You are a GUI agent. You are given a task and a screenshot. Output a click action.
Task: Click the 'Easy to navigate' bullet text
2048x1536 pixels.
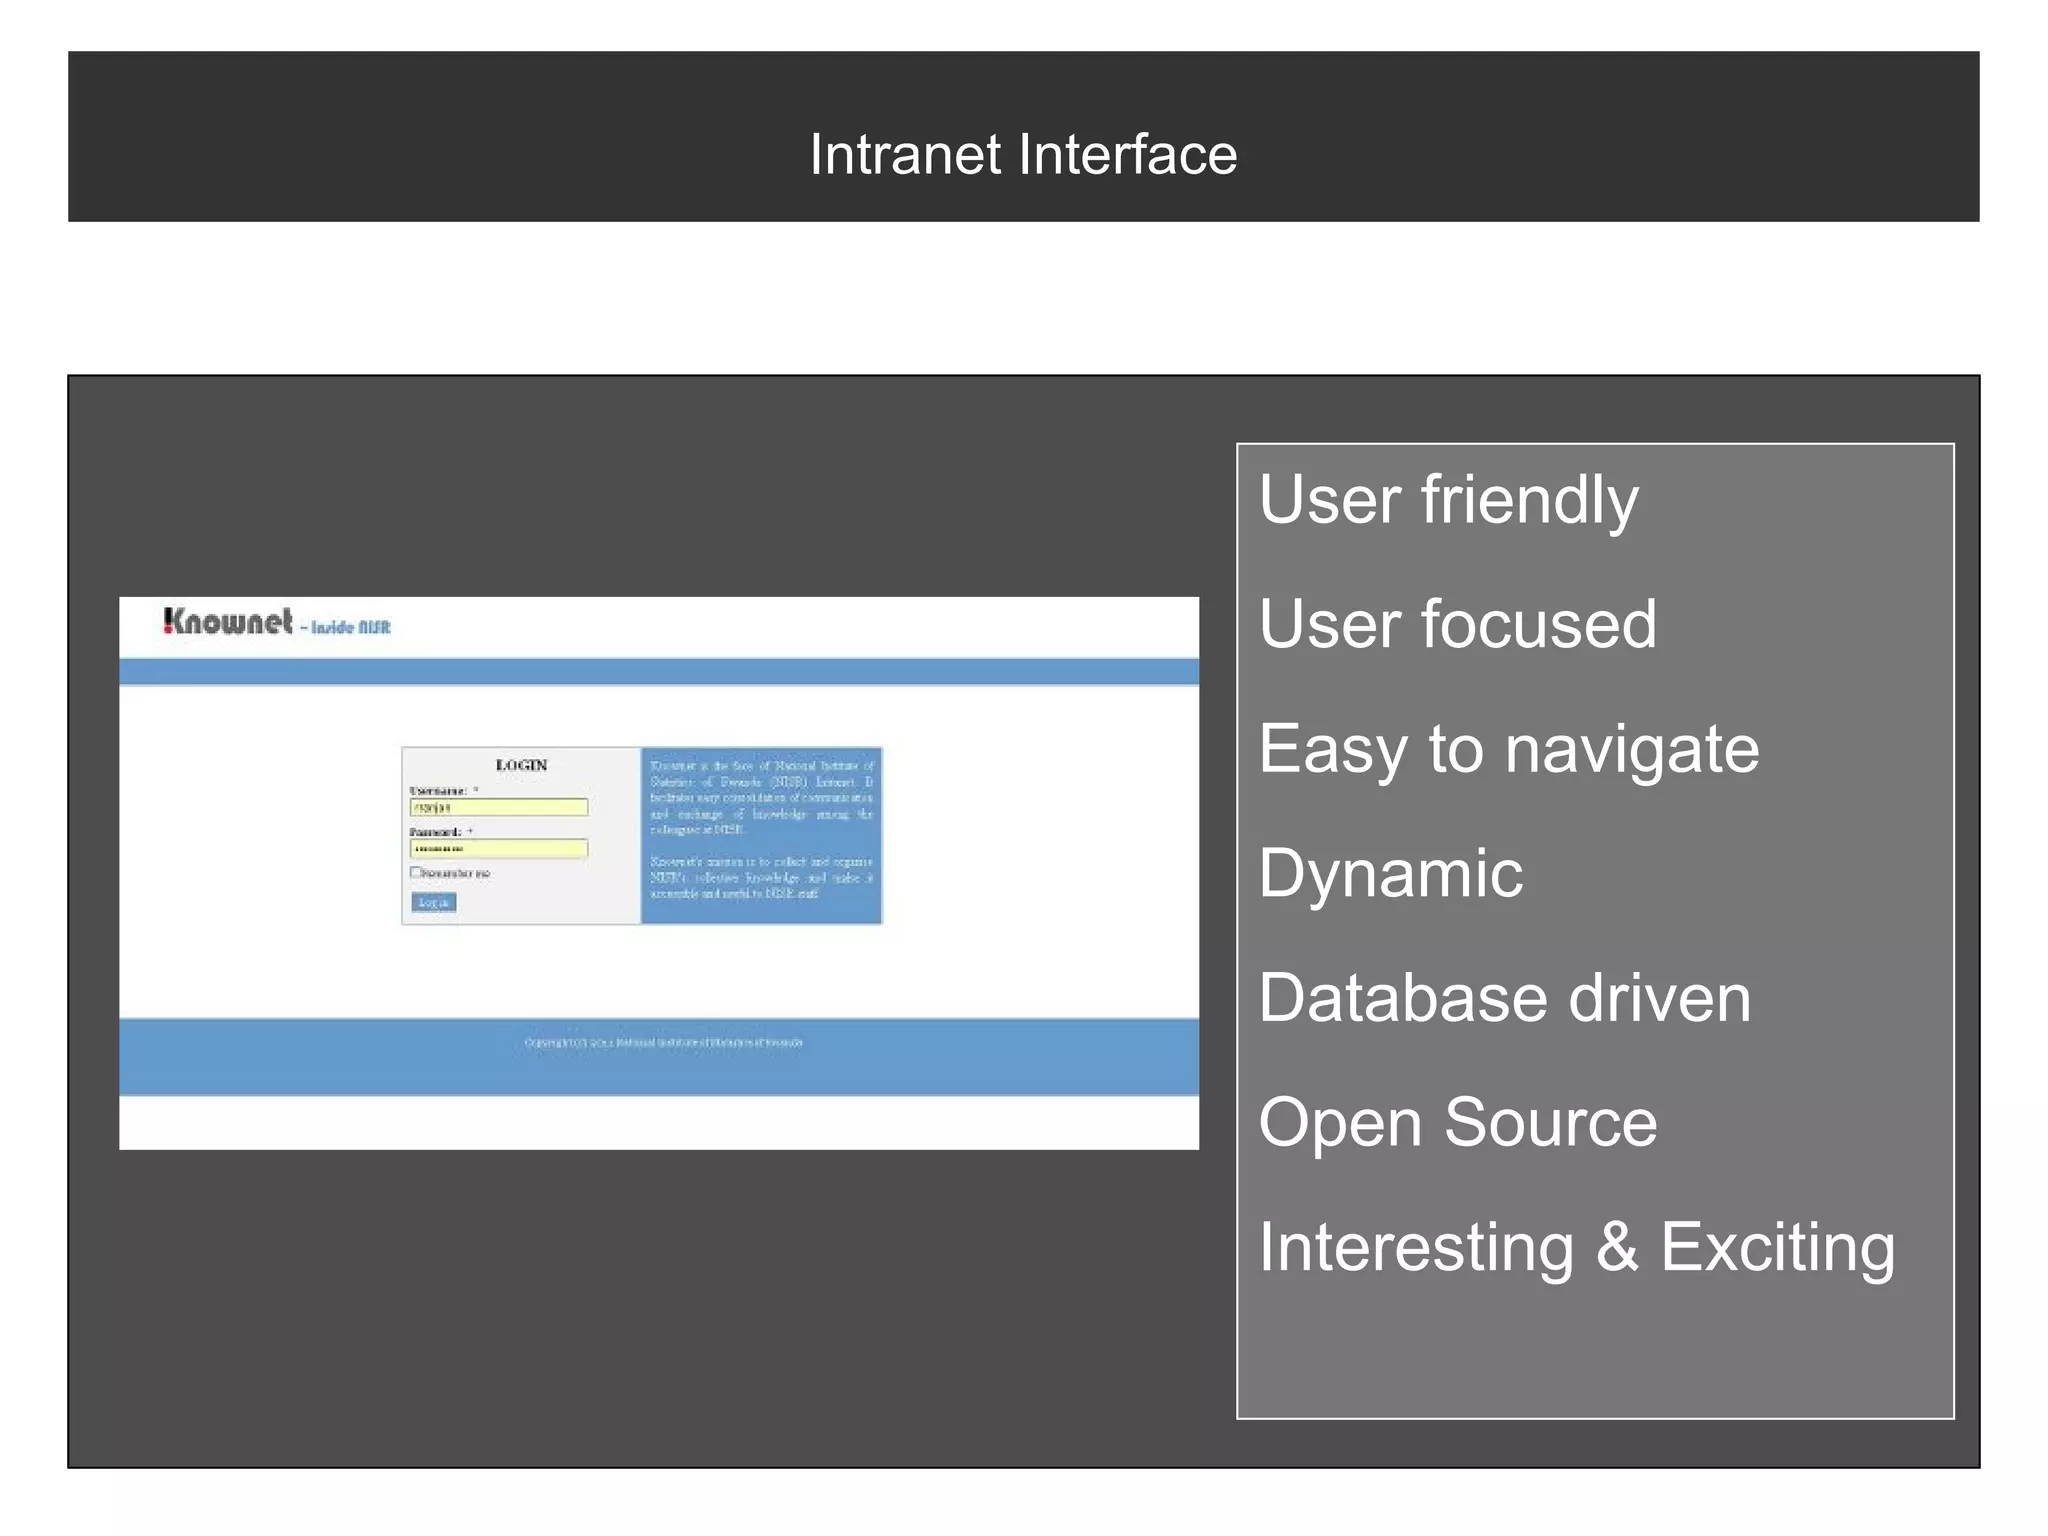(1508, 749)
